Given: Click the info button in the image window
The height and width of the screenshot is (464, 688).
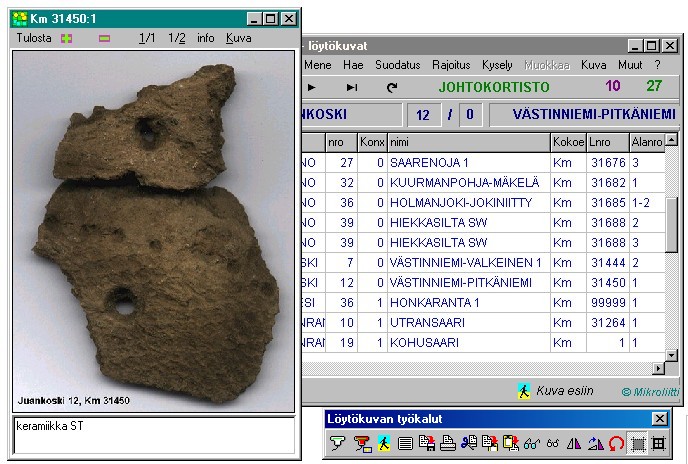Looking at the screenshot, I should tap(205, 38).
